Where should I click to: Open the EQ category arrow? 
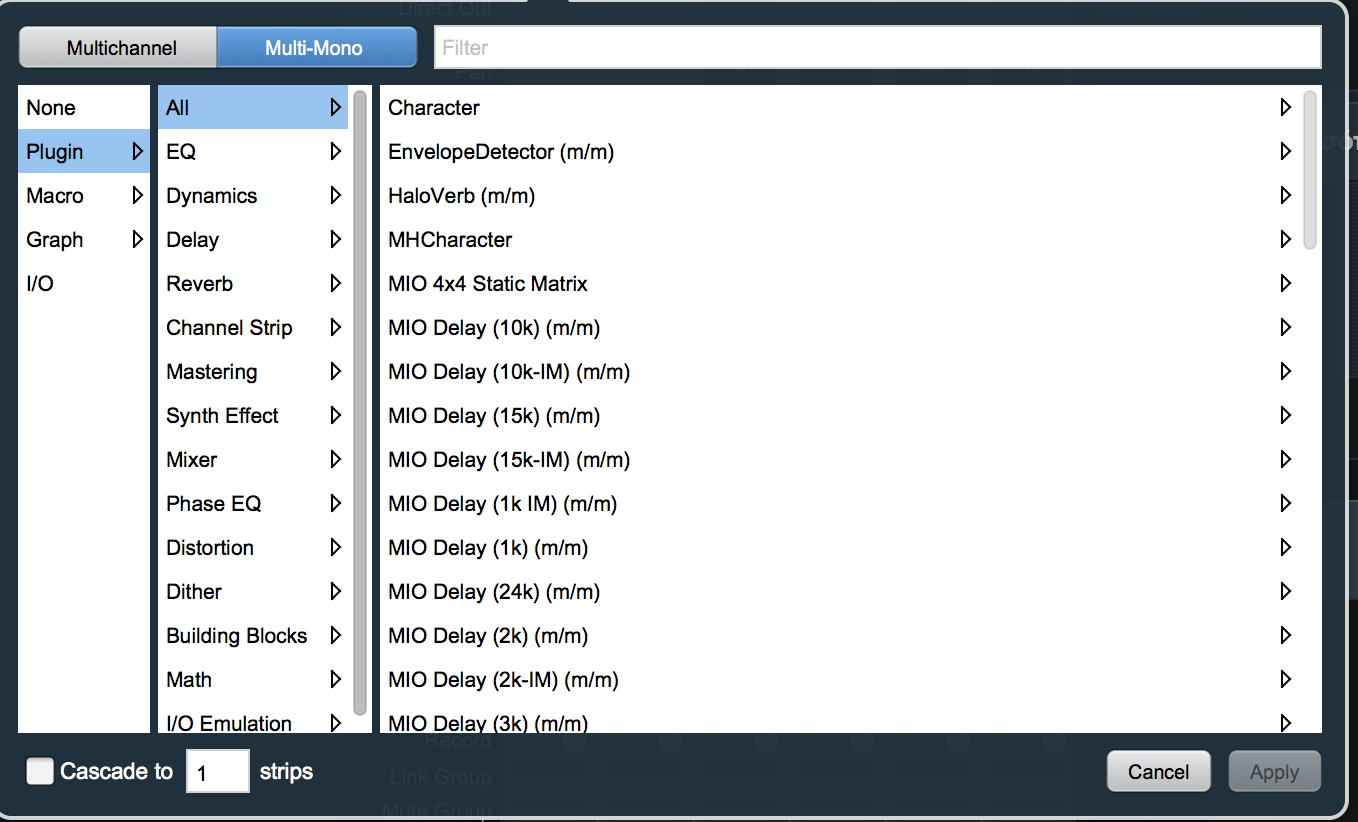point(336,152)
